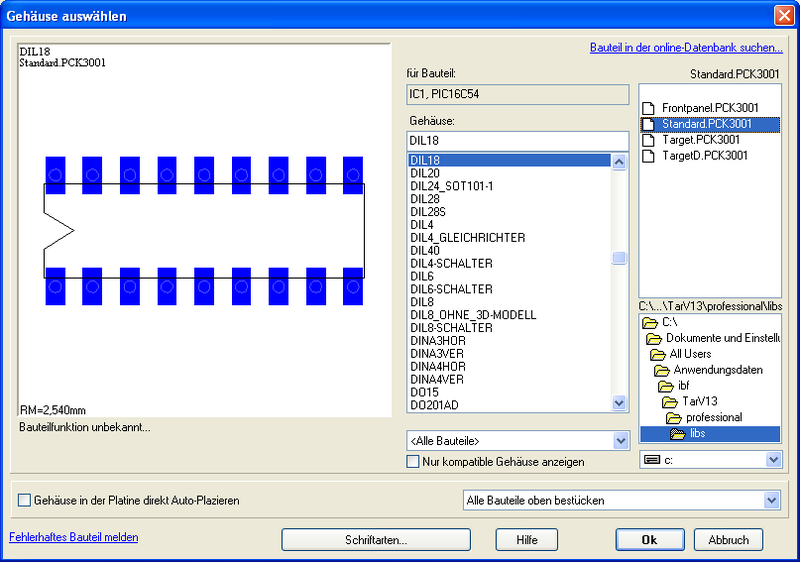
Task: Click the Schriftarten... button
Action: (376, 540)
